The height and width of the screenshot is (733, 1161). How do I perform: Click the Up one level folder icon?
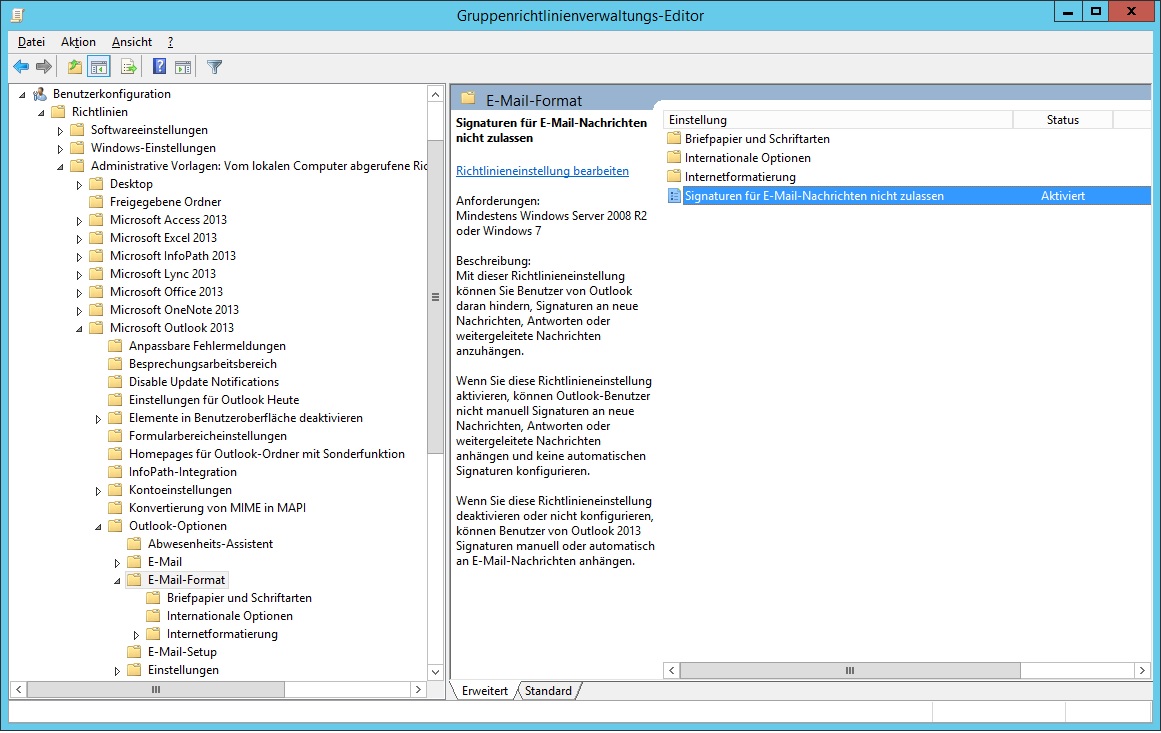pyautogui.click(x=75, y=67)
